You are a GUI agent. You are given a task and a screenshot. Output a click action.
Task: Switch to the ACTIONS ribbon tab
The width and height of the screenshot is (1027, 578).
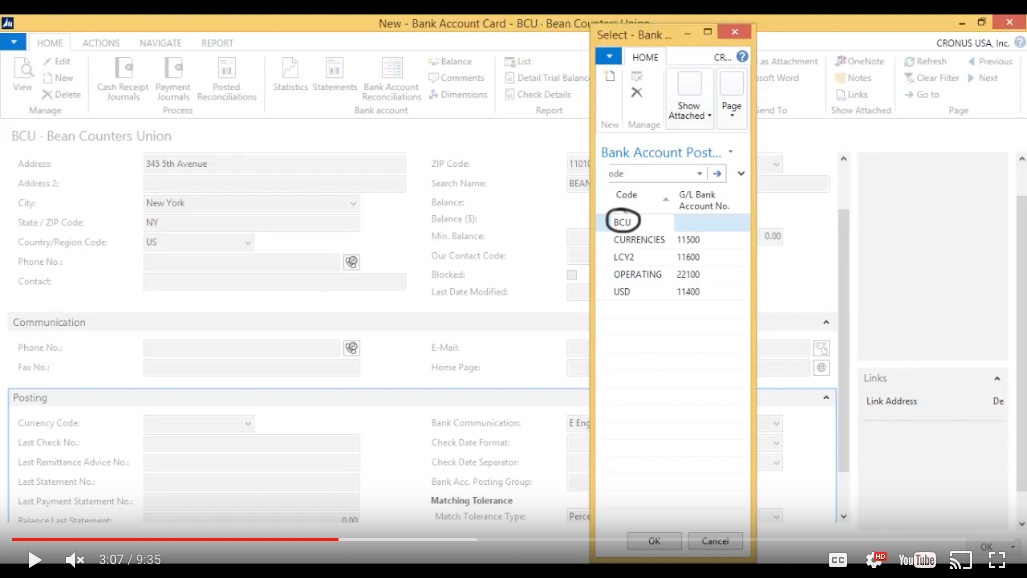click(x=100, y=42)
